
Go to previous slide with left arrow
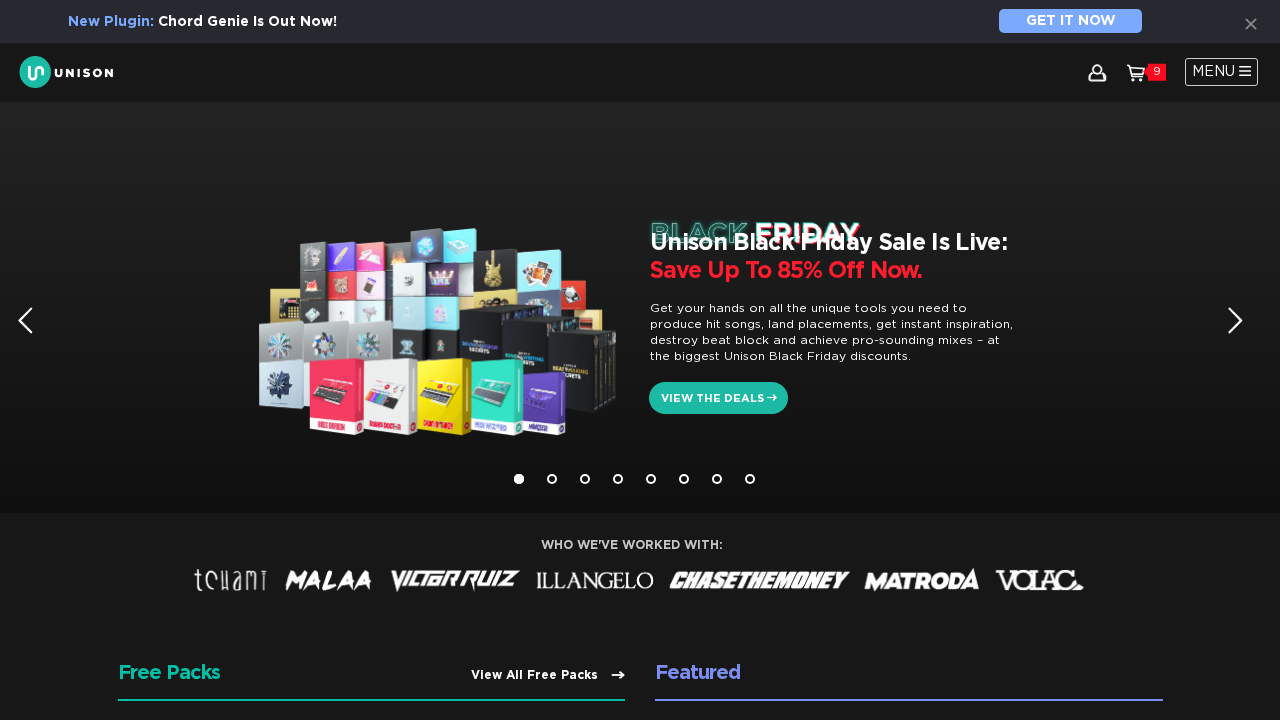25,320
